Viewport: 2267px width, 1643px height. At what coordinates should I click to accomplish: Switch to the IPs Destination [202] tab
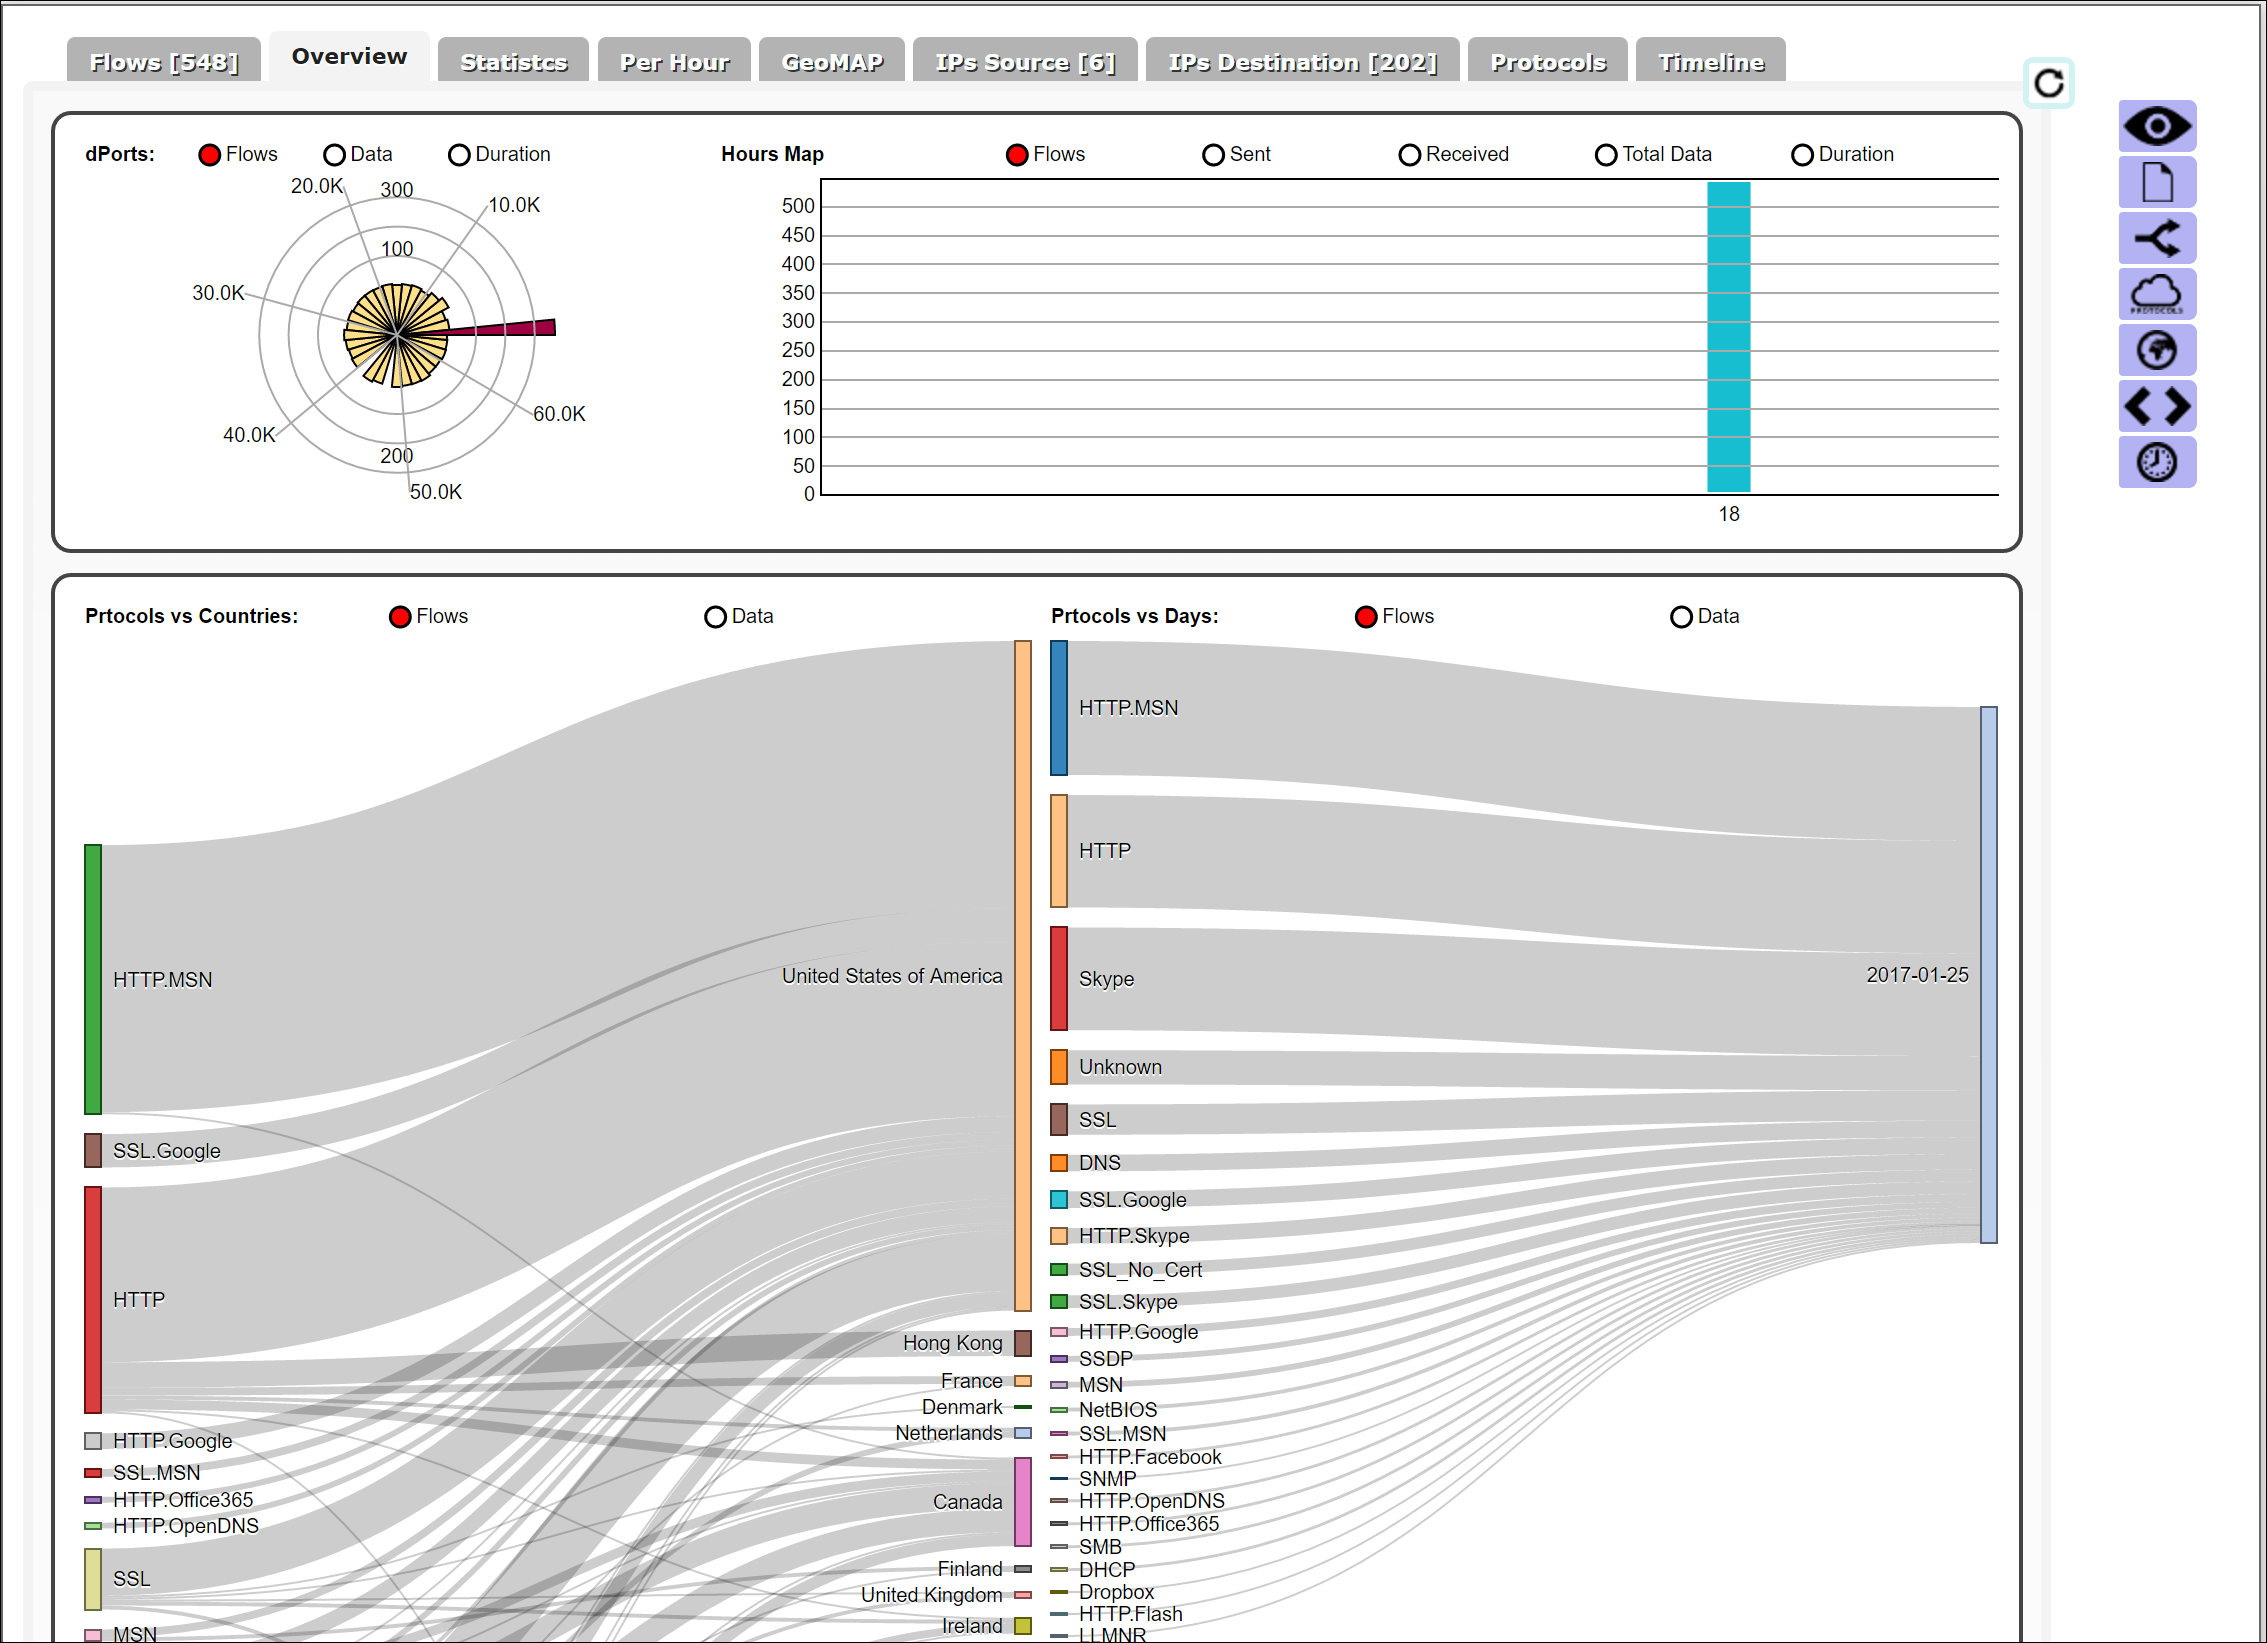tap(1302, 60)
